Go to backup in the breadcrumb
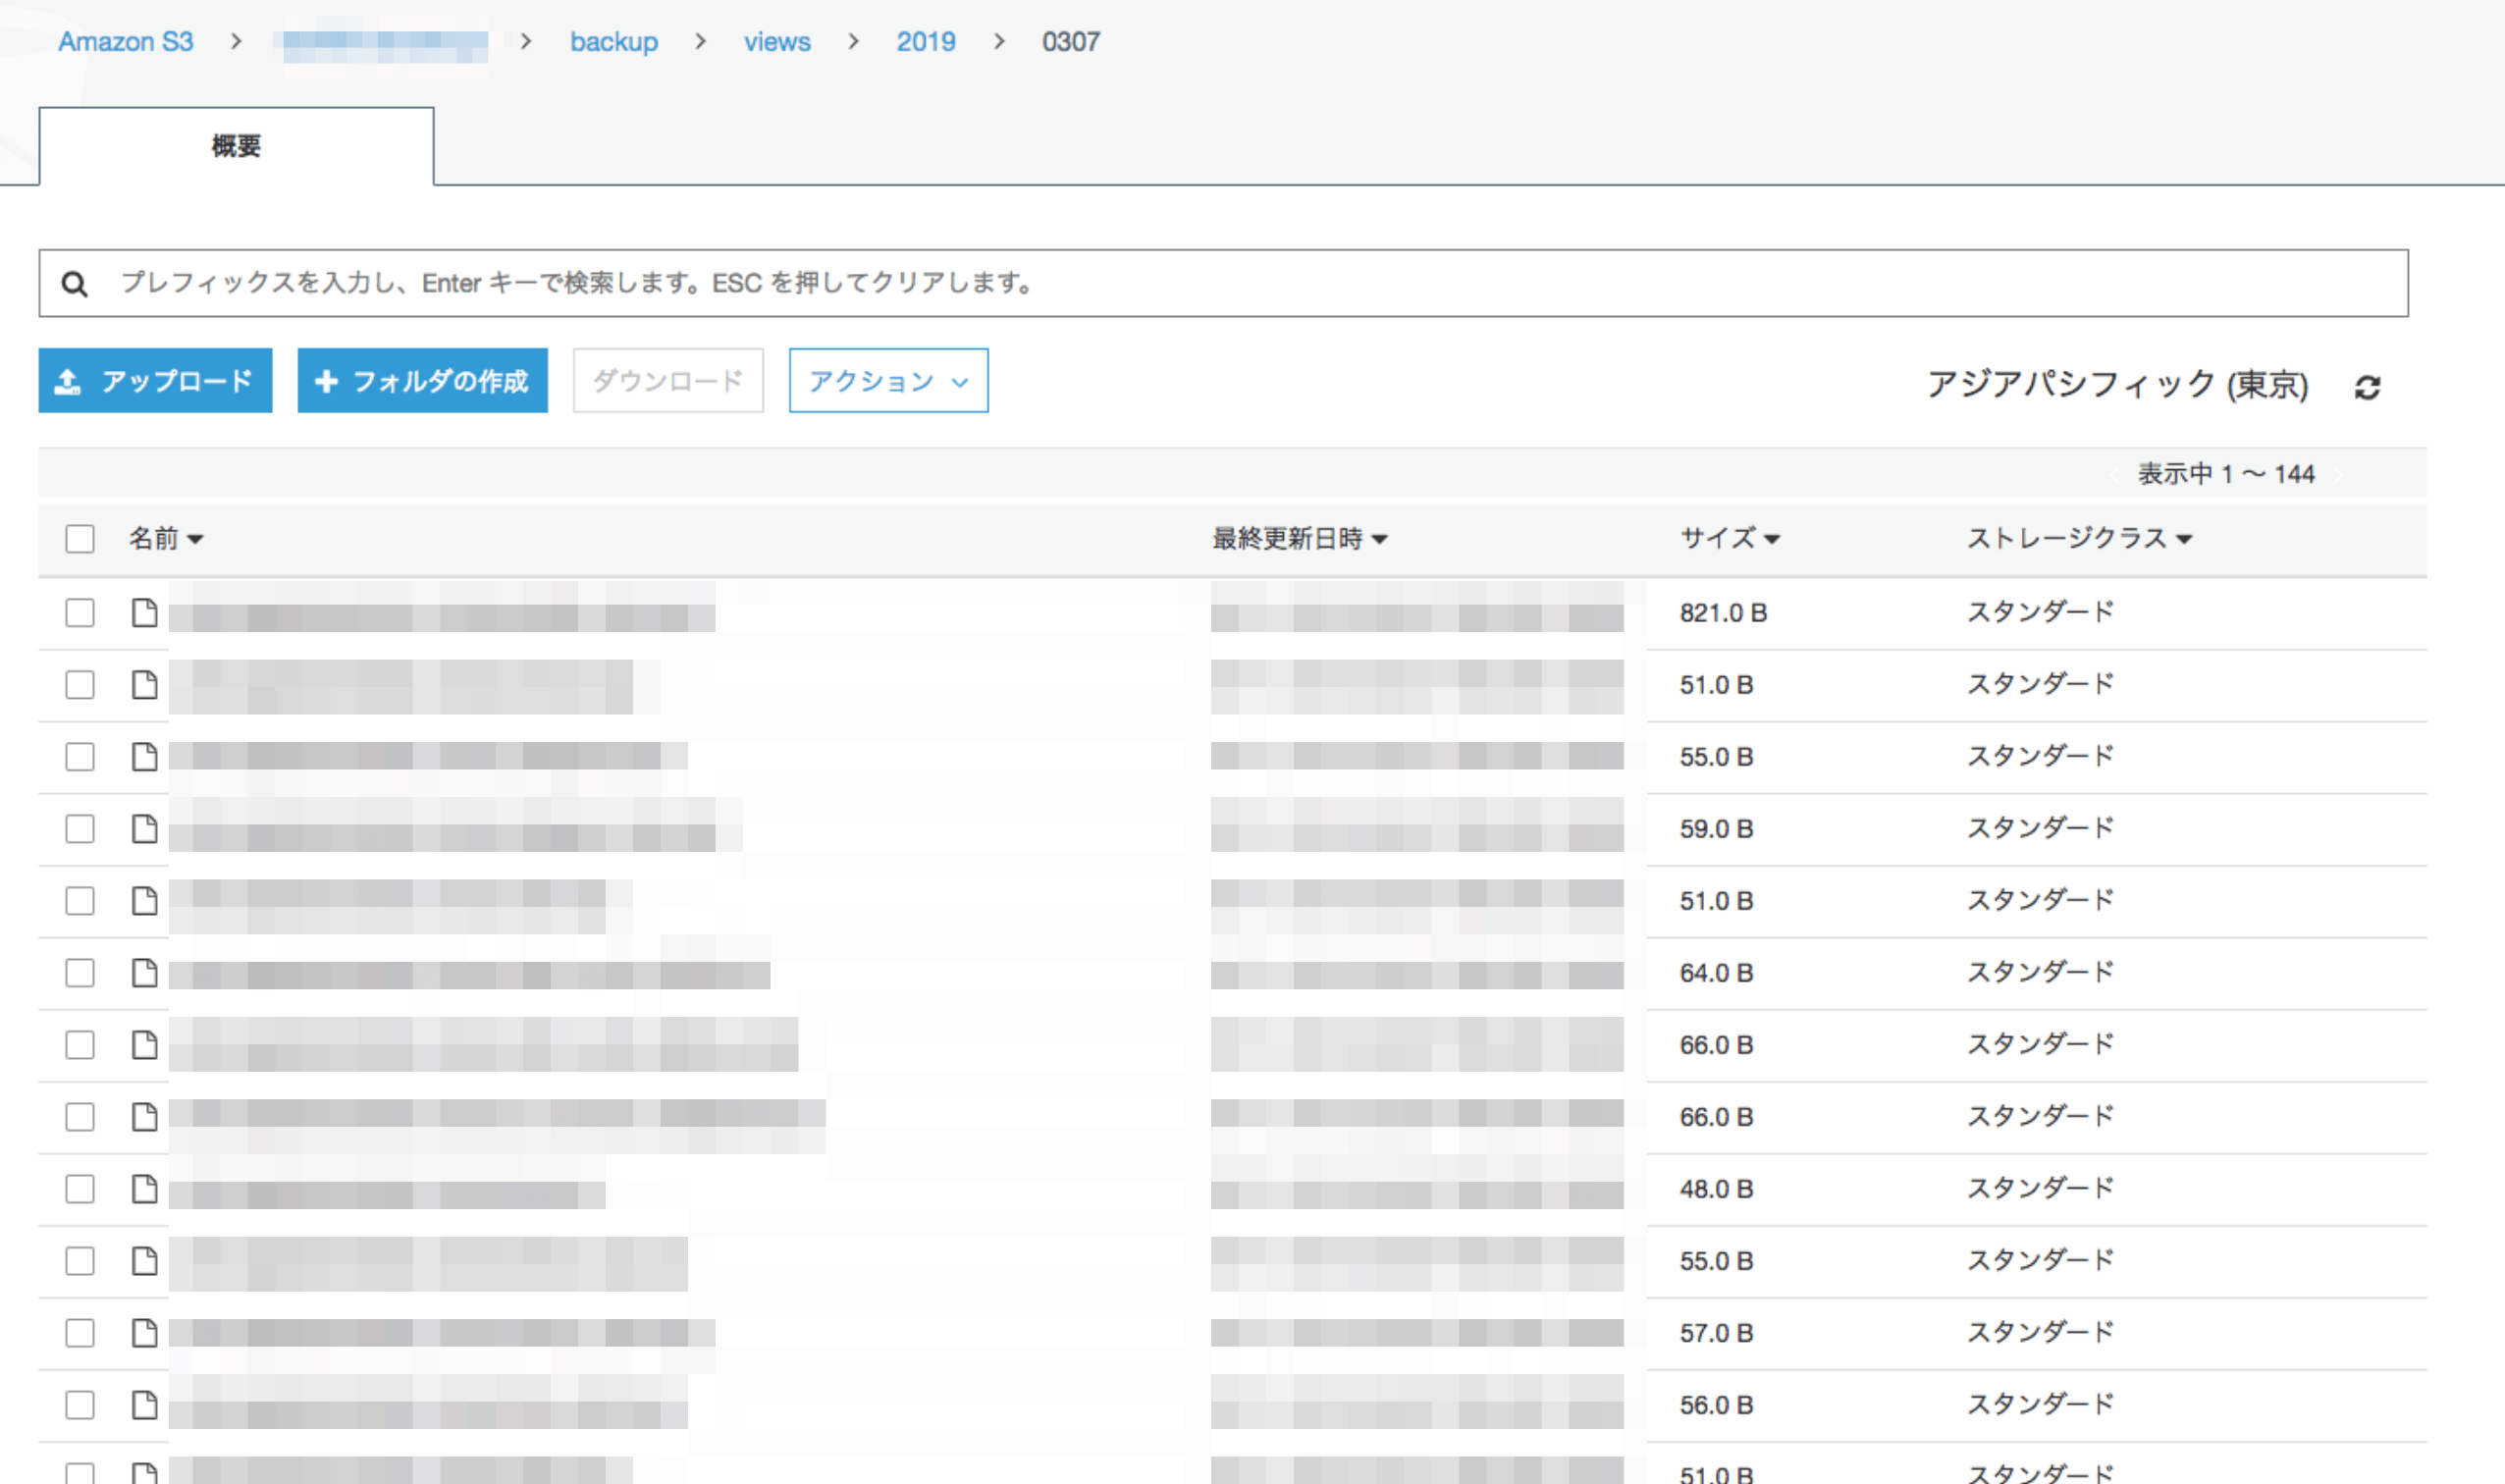 pyautogui.click(x=613, y=42)
